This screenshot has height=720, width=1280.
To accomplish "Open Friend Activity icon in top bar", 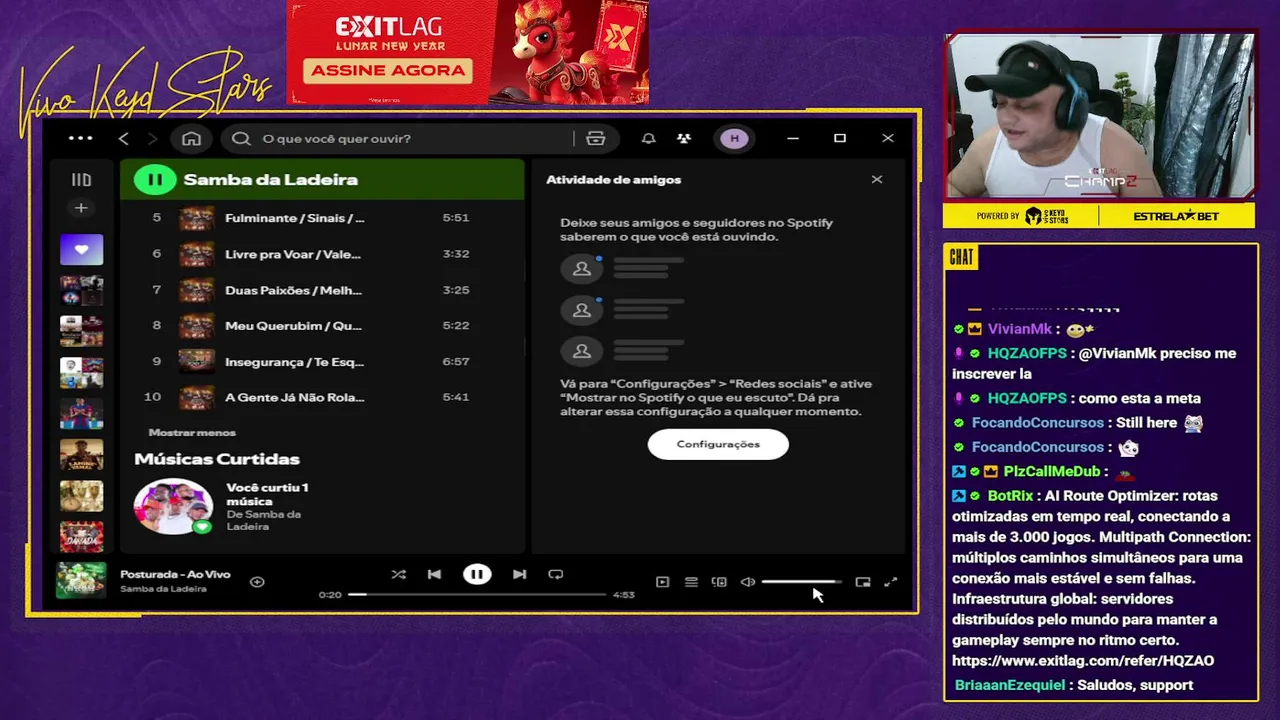I will pos(684,138).
